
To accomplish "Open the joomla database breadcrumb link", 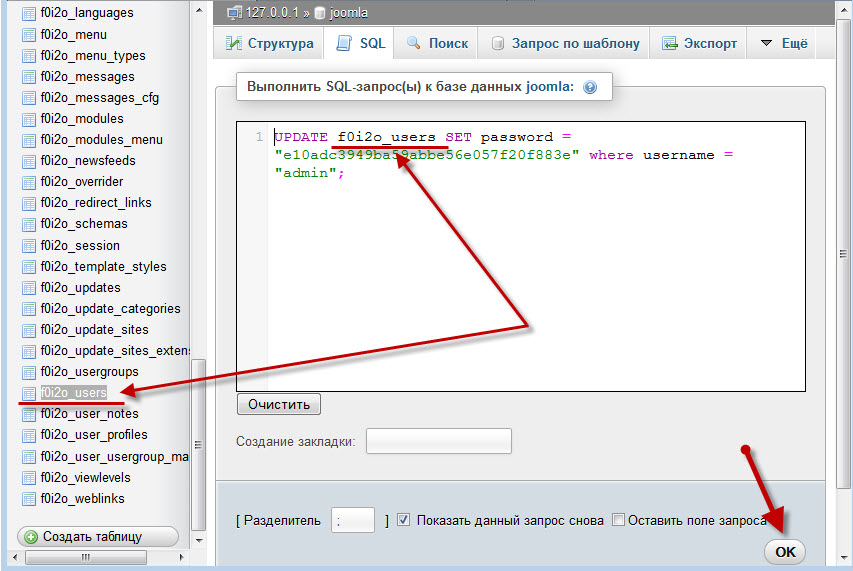I will pyautogui.click(x=348, y=13).
